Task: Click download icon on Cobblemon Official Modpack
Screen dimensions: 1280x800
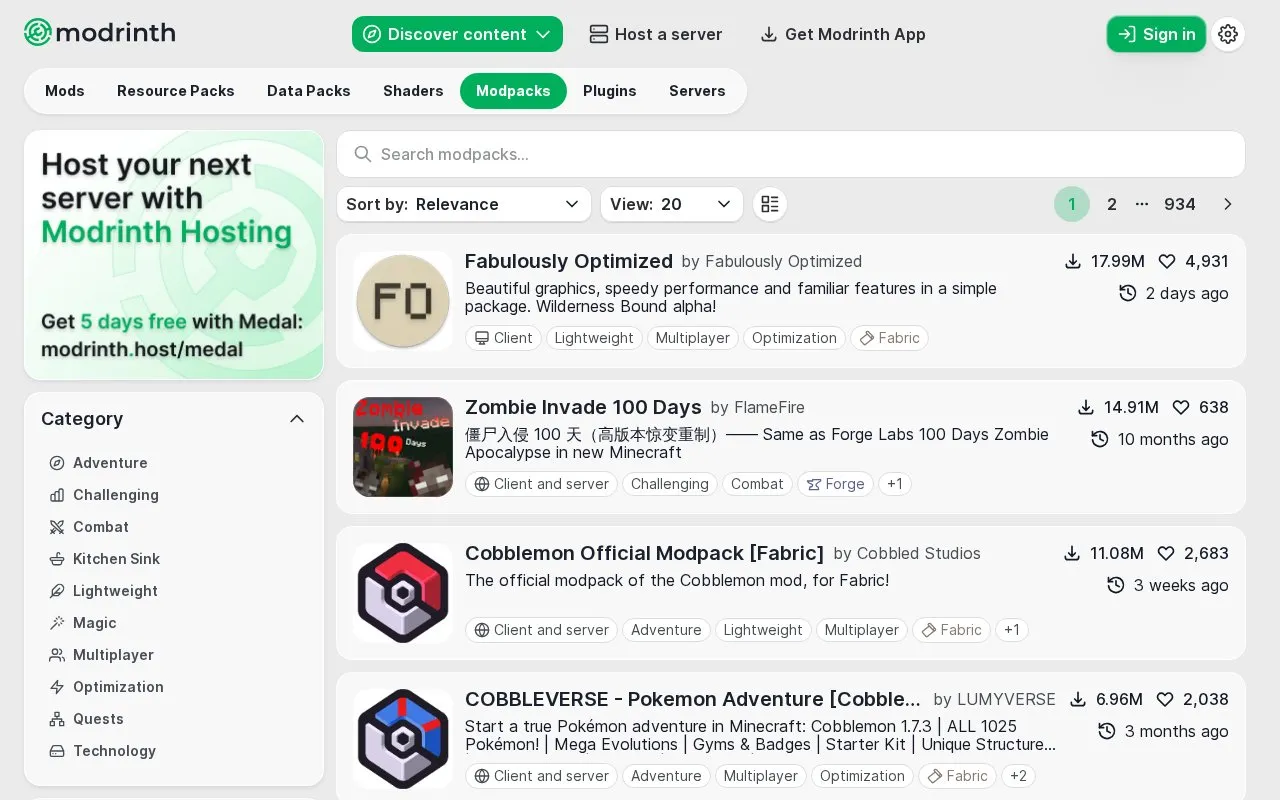Action: [1072, 553]
